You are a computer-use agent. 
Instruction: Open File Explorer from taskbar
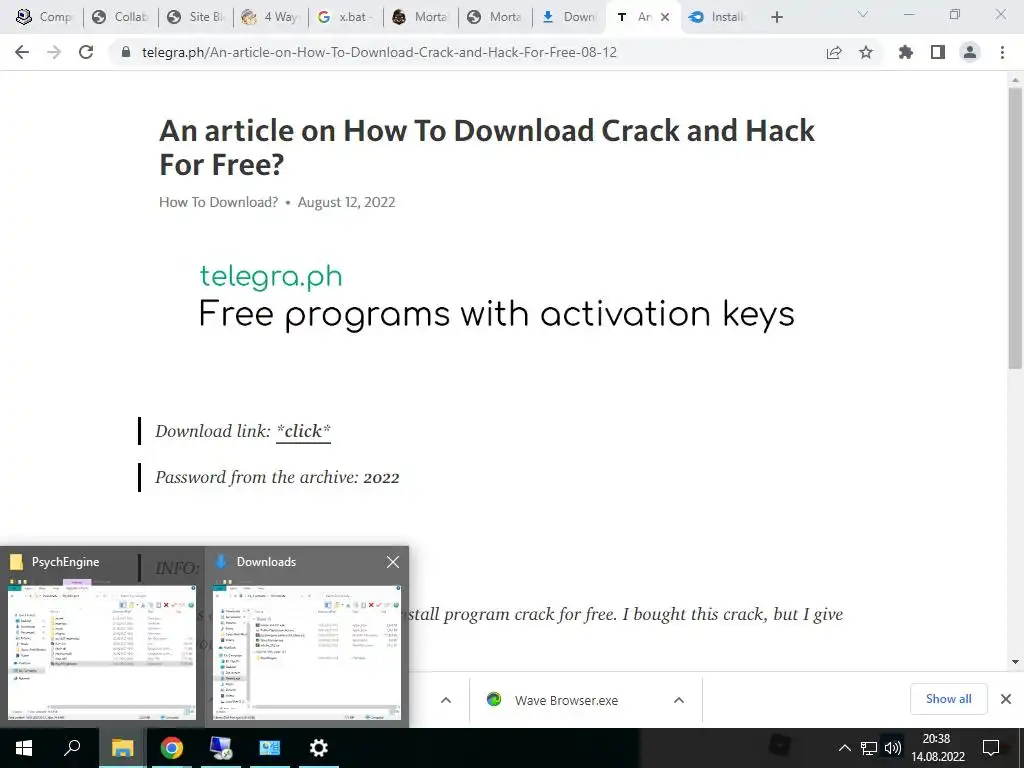click(122, 748)
